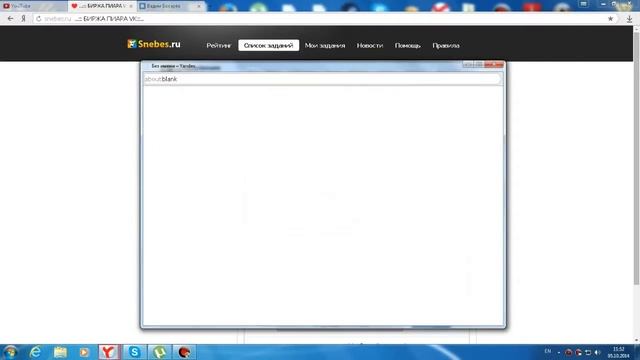The height and width of the screenshot is (360, 640).
Task: Go to Мои задания
Action: click(x=325, y=45)
